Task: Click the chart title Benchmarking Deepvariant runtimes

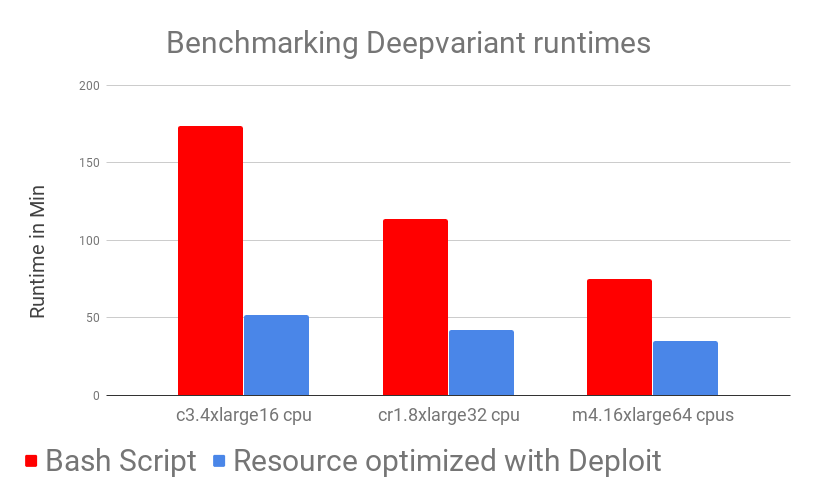Action: 409,43
